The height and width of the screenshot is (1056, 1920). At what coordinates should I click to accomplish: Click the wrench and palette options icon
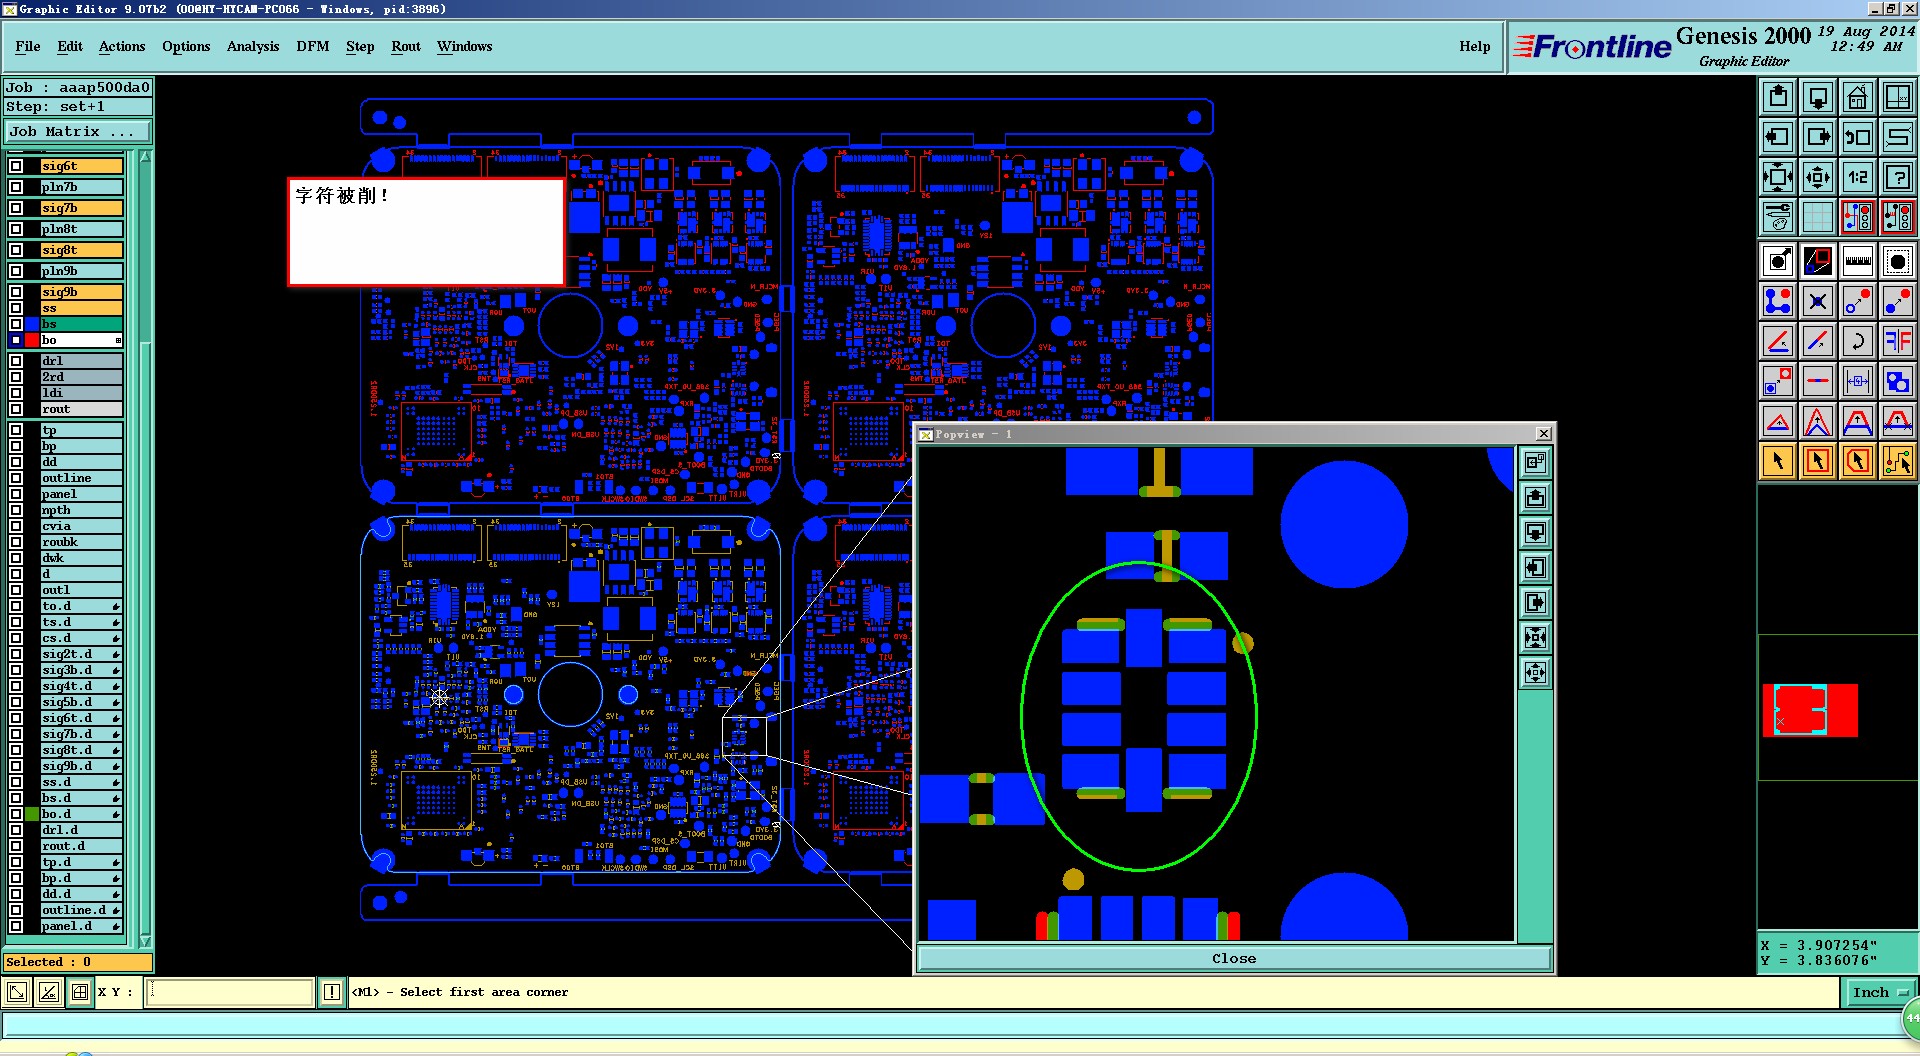coord(1778,217)
